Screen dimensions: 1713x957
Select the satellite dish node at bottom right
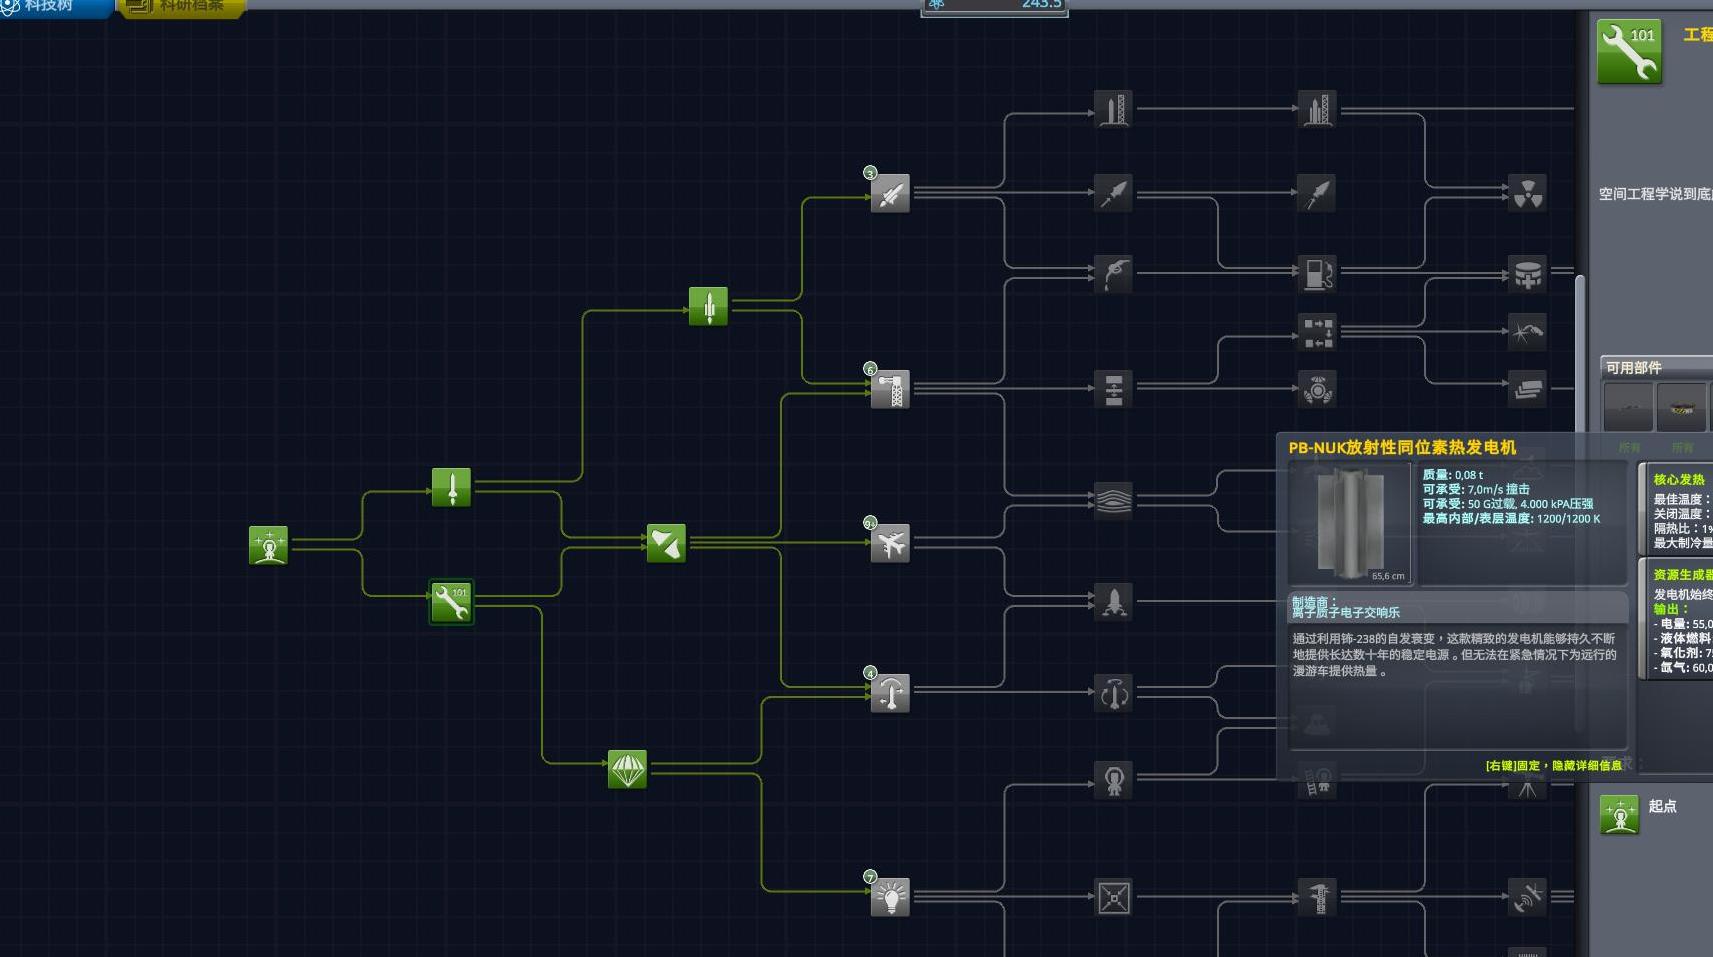pyautogui.click(x=1527, y=897)
